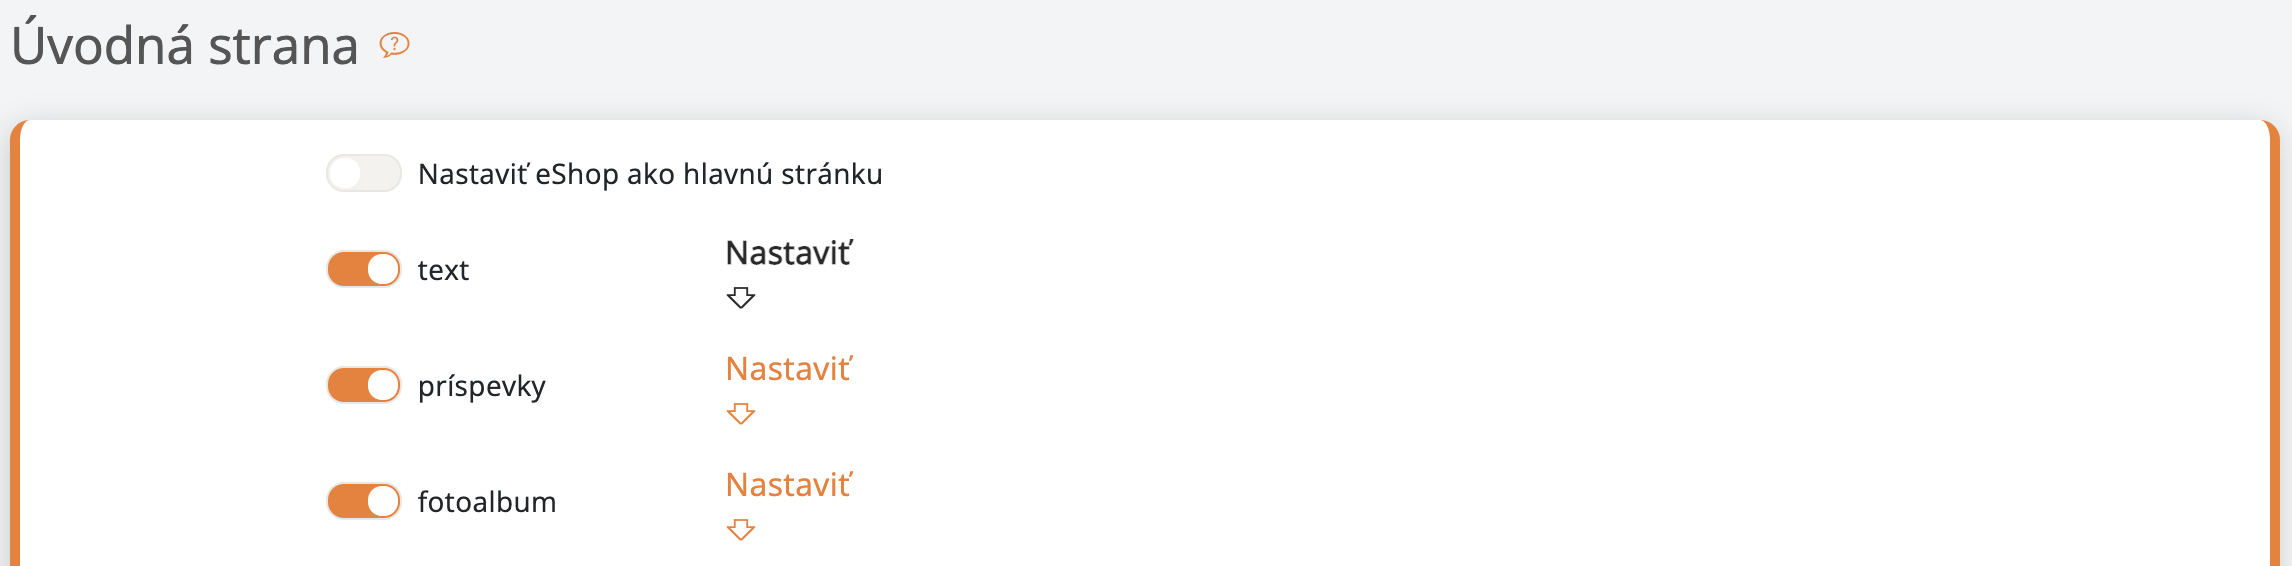The width and height of the screenshot is (2292, 566).
Task: Click the help icon beside Úvodná strana
Action: pos(395,44)
